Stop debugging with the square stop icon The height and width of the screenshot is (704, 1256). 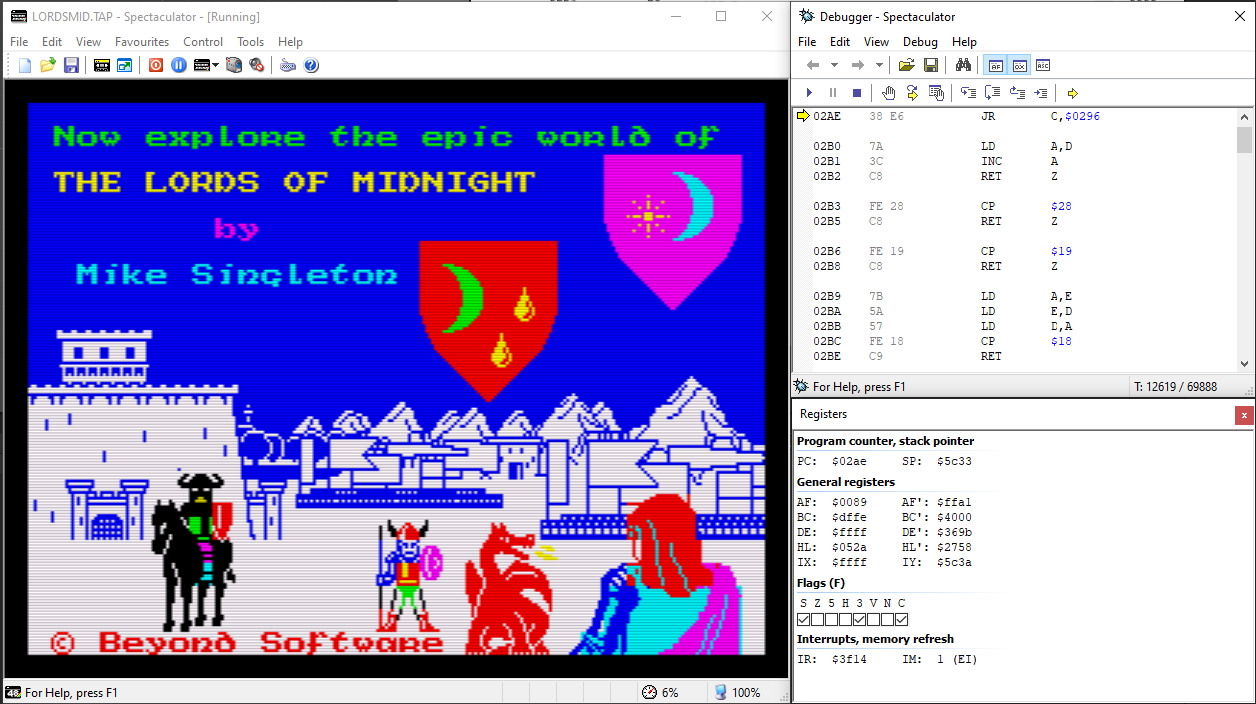pos(857,93)
